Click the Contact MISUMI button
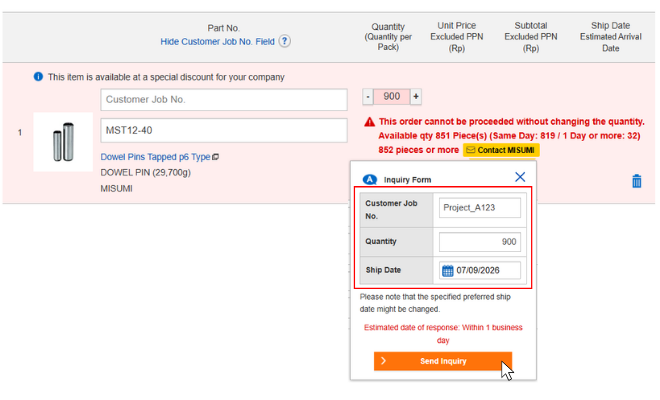 pos(501,150)
